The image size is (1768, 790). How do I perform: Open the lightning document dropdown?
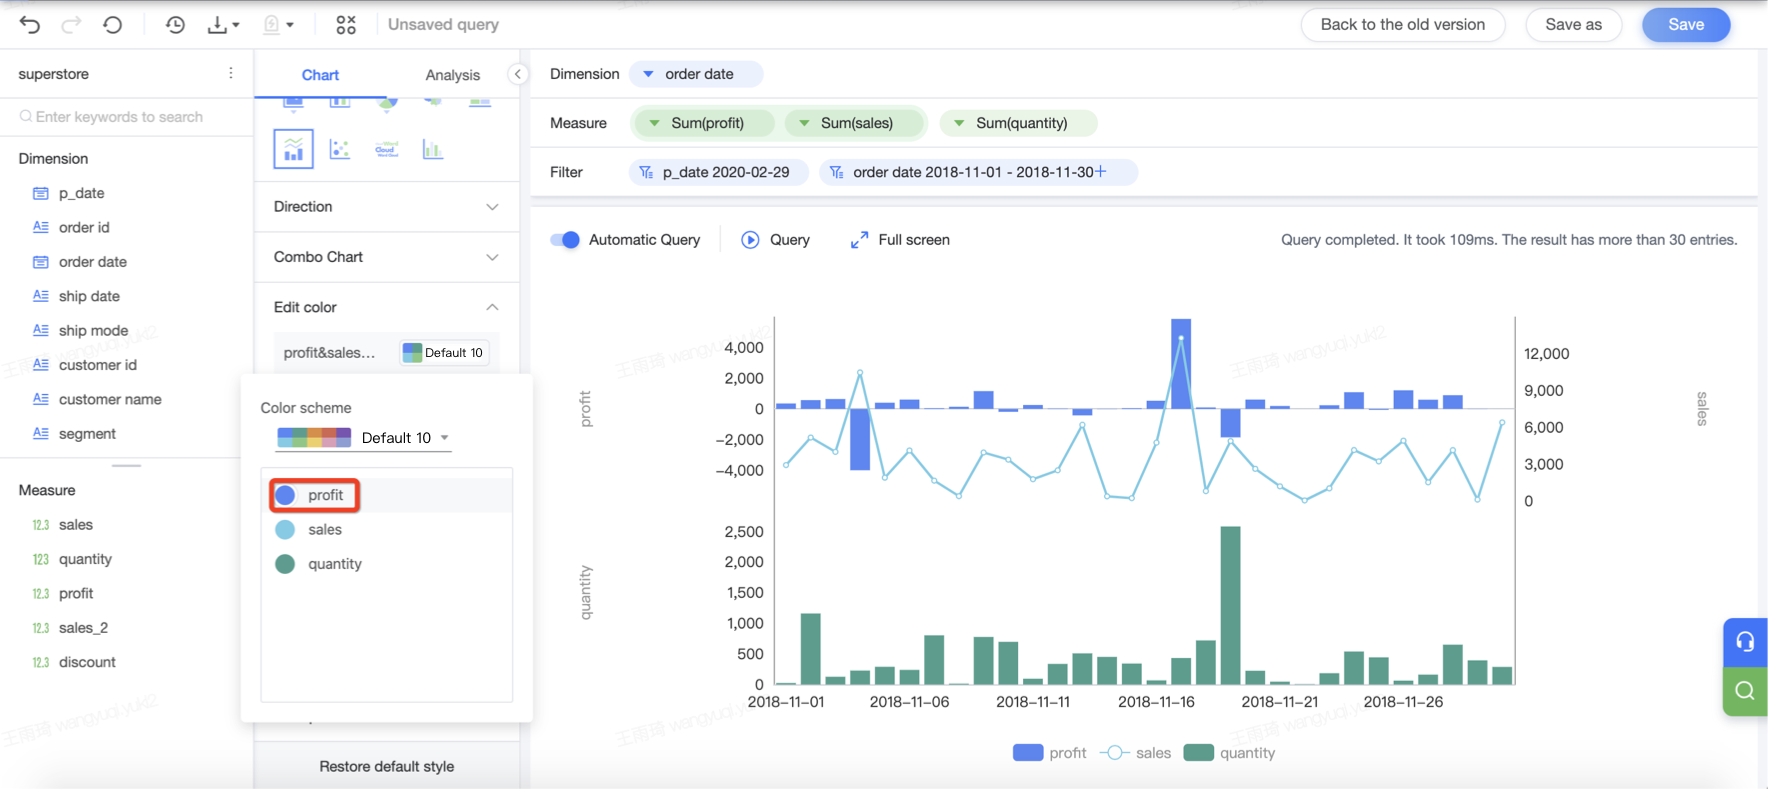coord(278,25)
